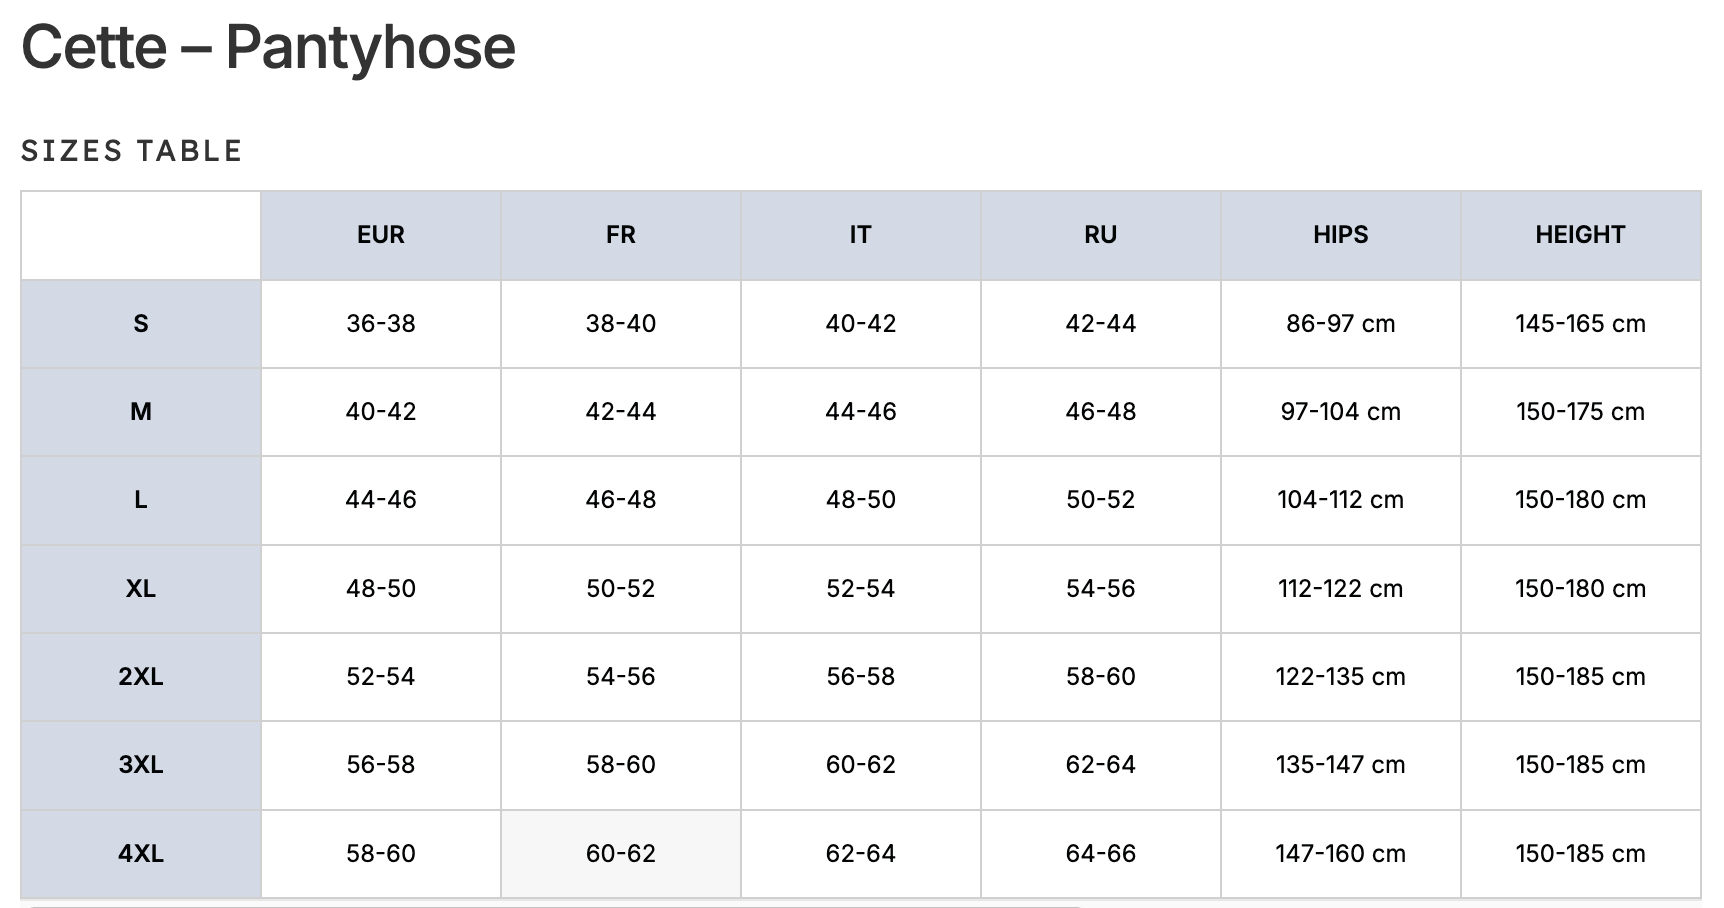Select the 145-165 cm height cell
Image resolution: width=1724 pixels, height=908 pixels.
[x=1580, y=324]
